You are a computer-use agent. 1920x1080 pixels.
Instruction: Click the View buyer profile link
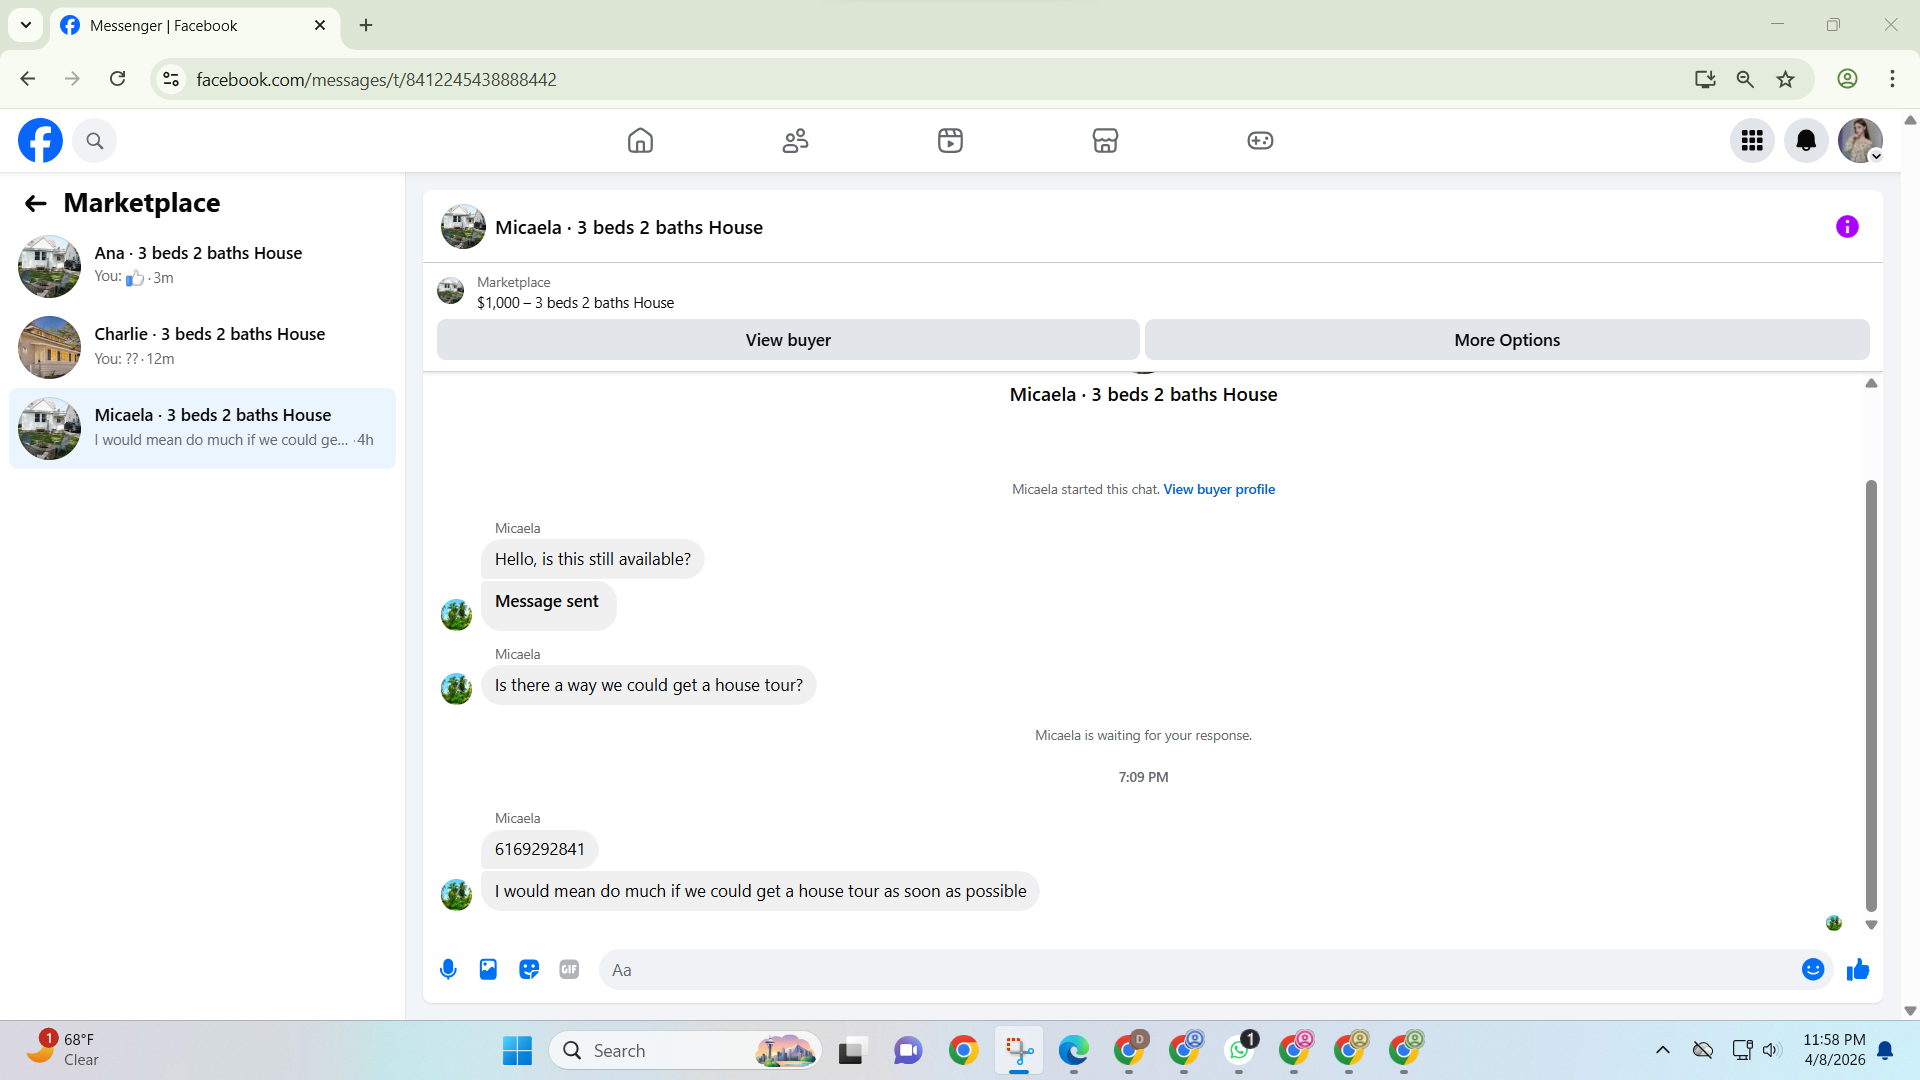(x=1219, y=489)
